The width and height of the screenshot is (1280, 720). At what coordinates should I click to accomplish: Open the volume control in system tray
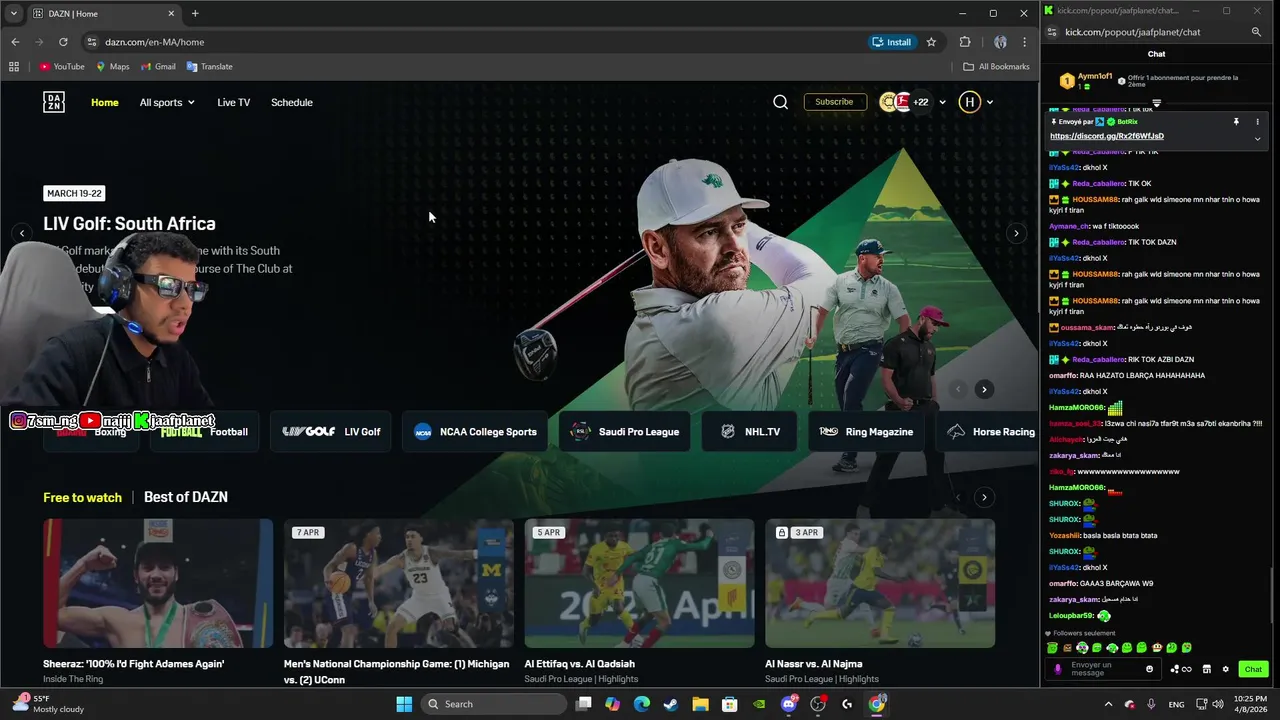1218,704
